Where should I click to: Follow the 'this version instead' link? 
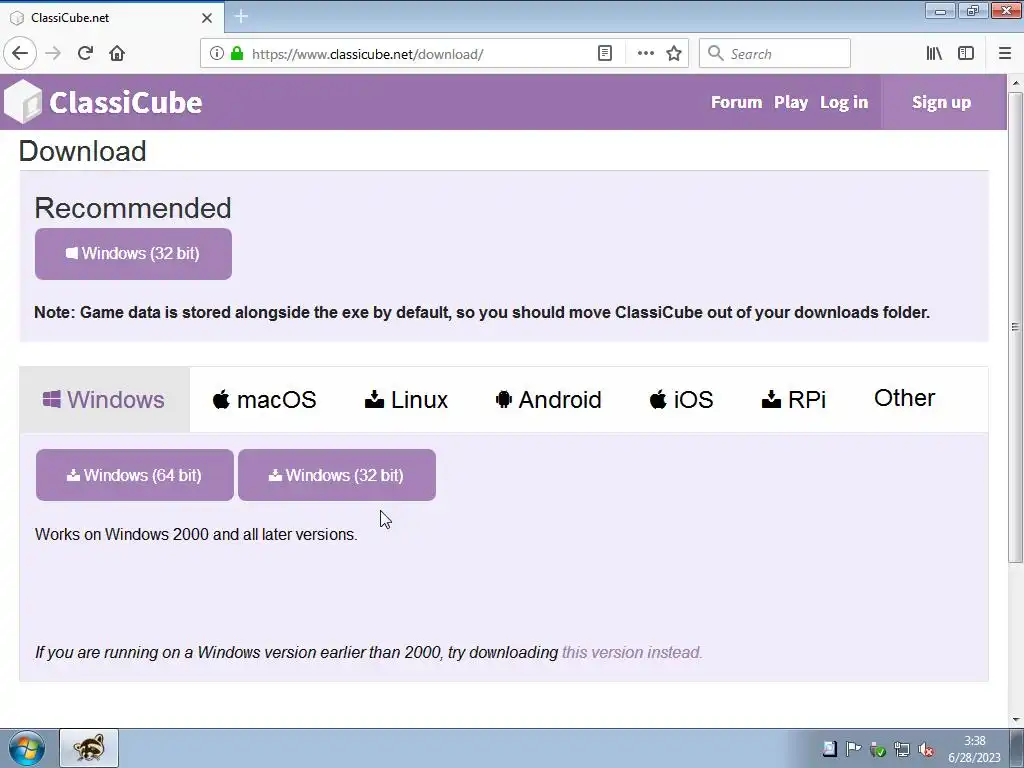coord(632,652)
